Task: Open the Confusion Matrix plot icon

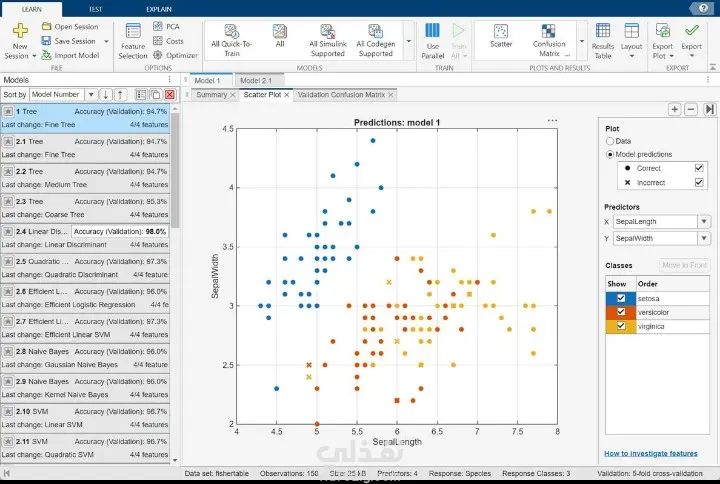Action: tap(548, 31)
